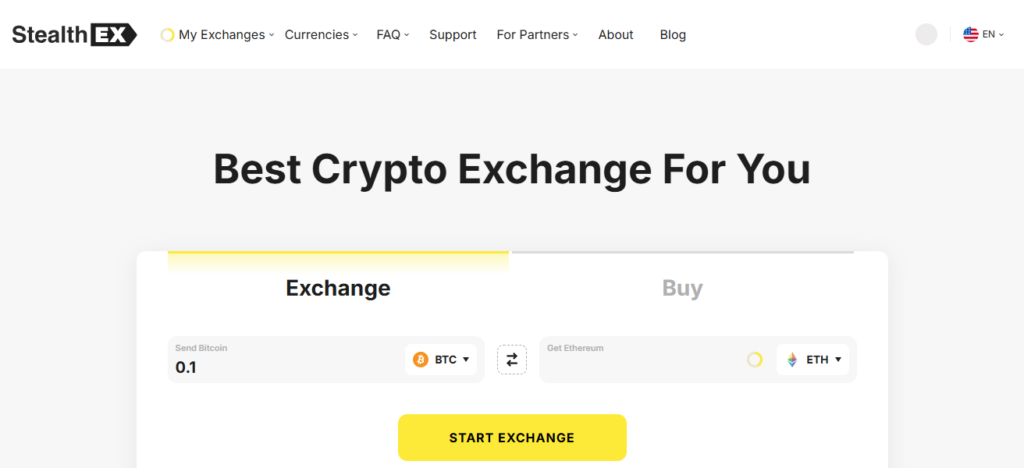This screenshot has height=468, width=1024.
Task: Click the Bitcoin coin icon
Action: [420, 359]
